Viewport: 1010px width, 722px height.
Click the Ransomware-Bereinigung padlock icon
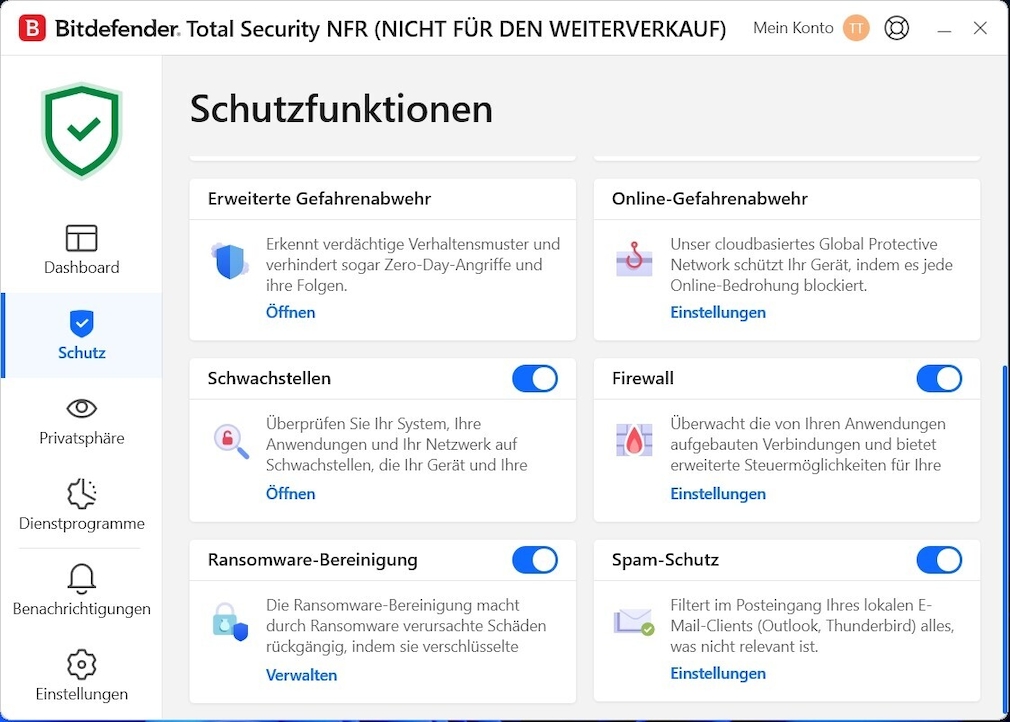(231, 621)
